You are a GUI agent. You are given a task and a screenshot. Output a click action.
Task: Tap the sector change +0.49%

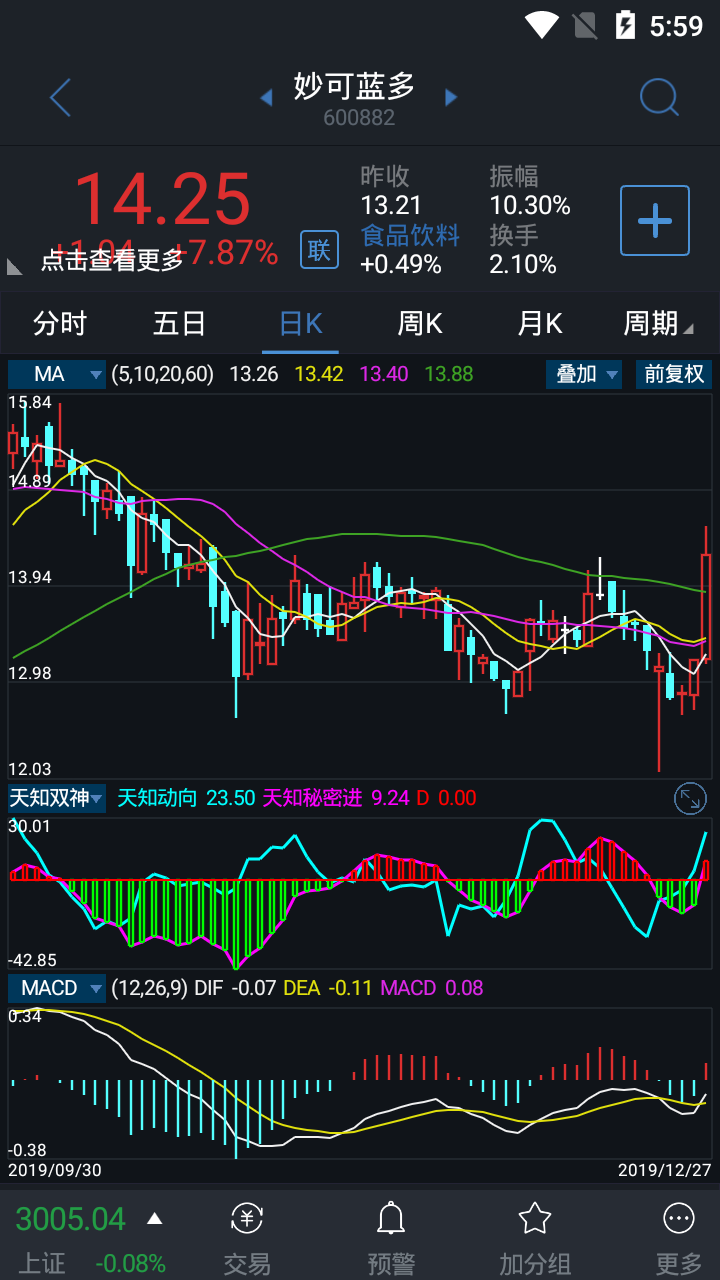(x=401, y=264)
